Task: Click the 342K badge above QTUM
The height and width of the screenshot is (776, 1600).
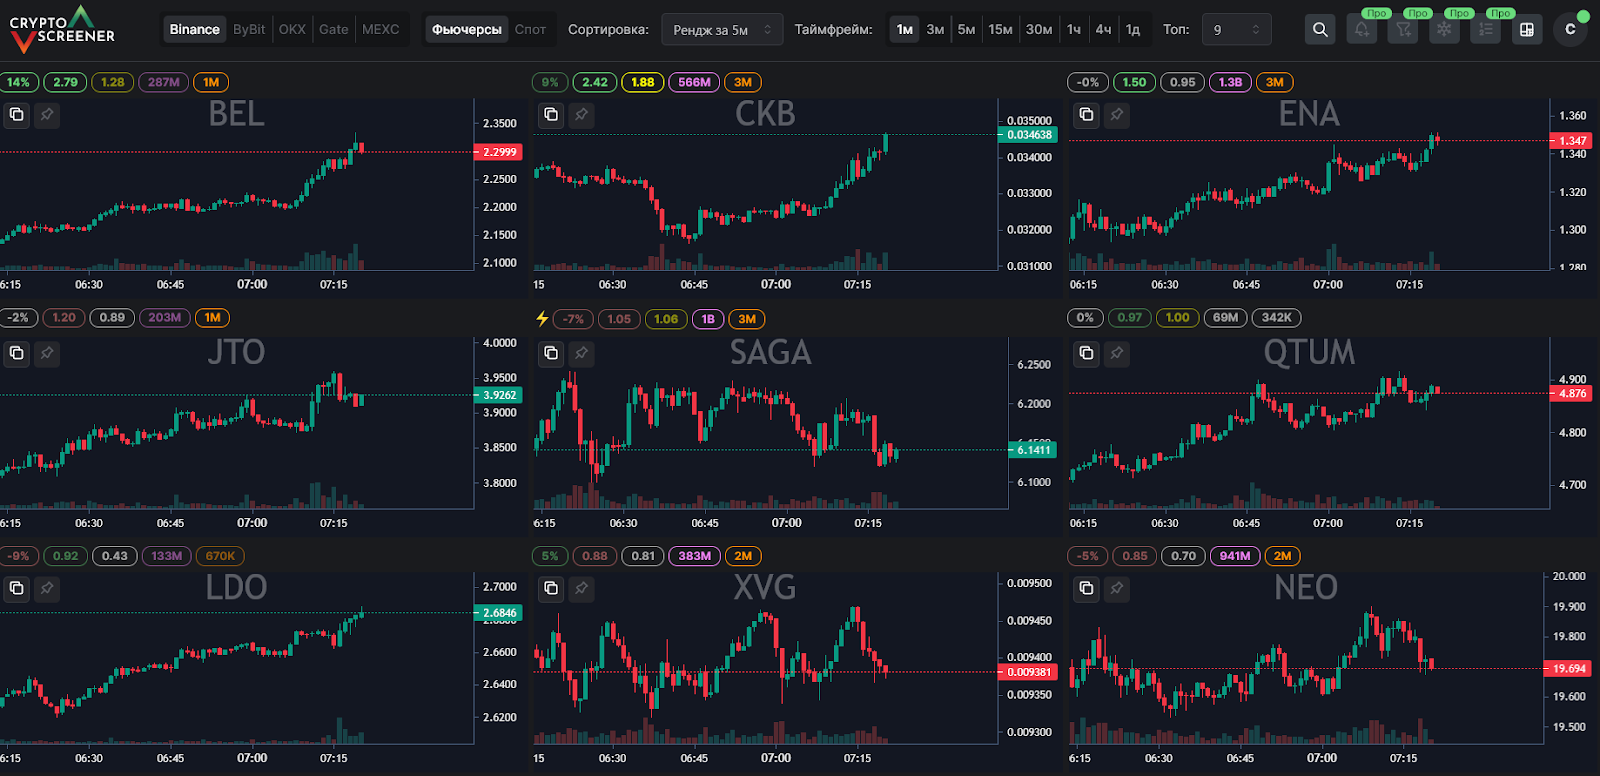Action: 1276,318
